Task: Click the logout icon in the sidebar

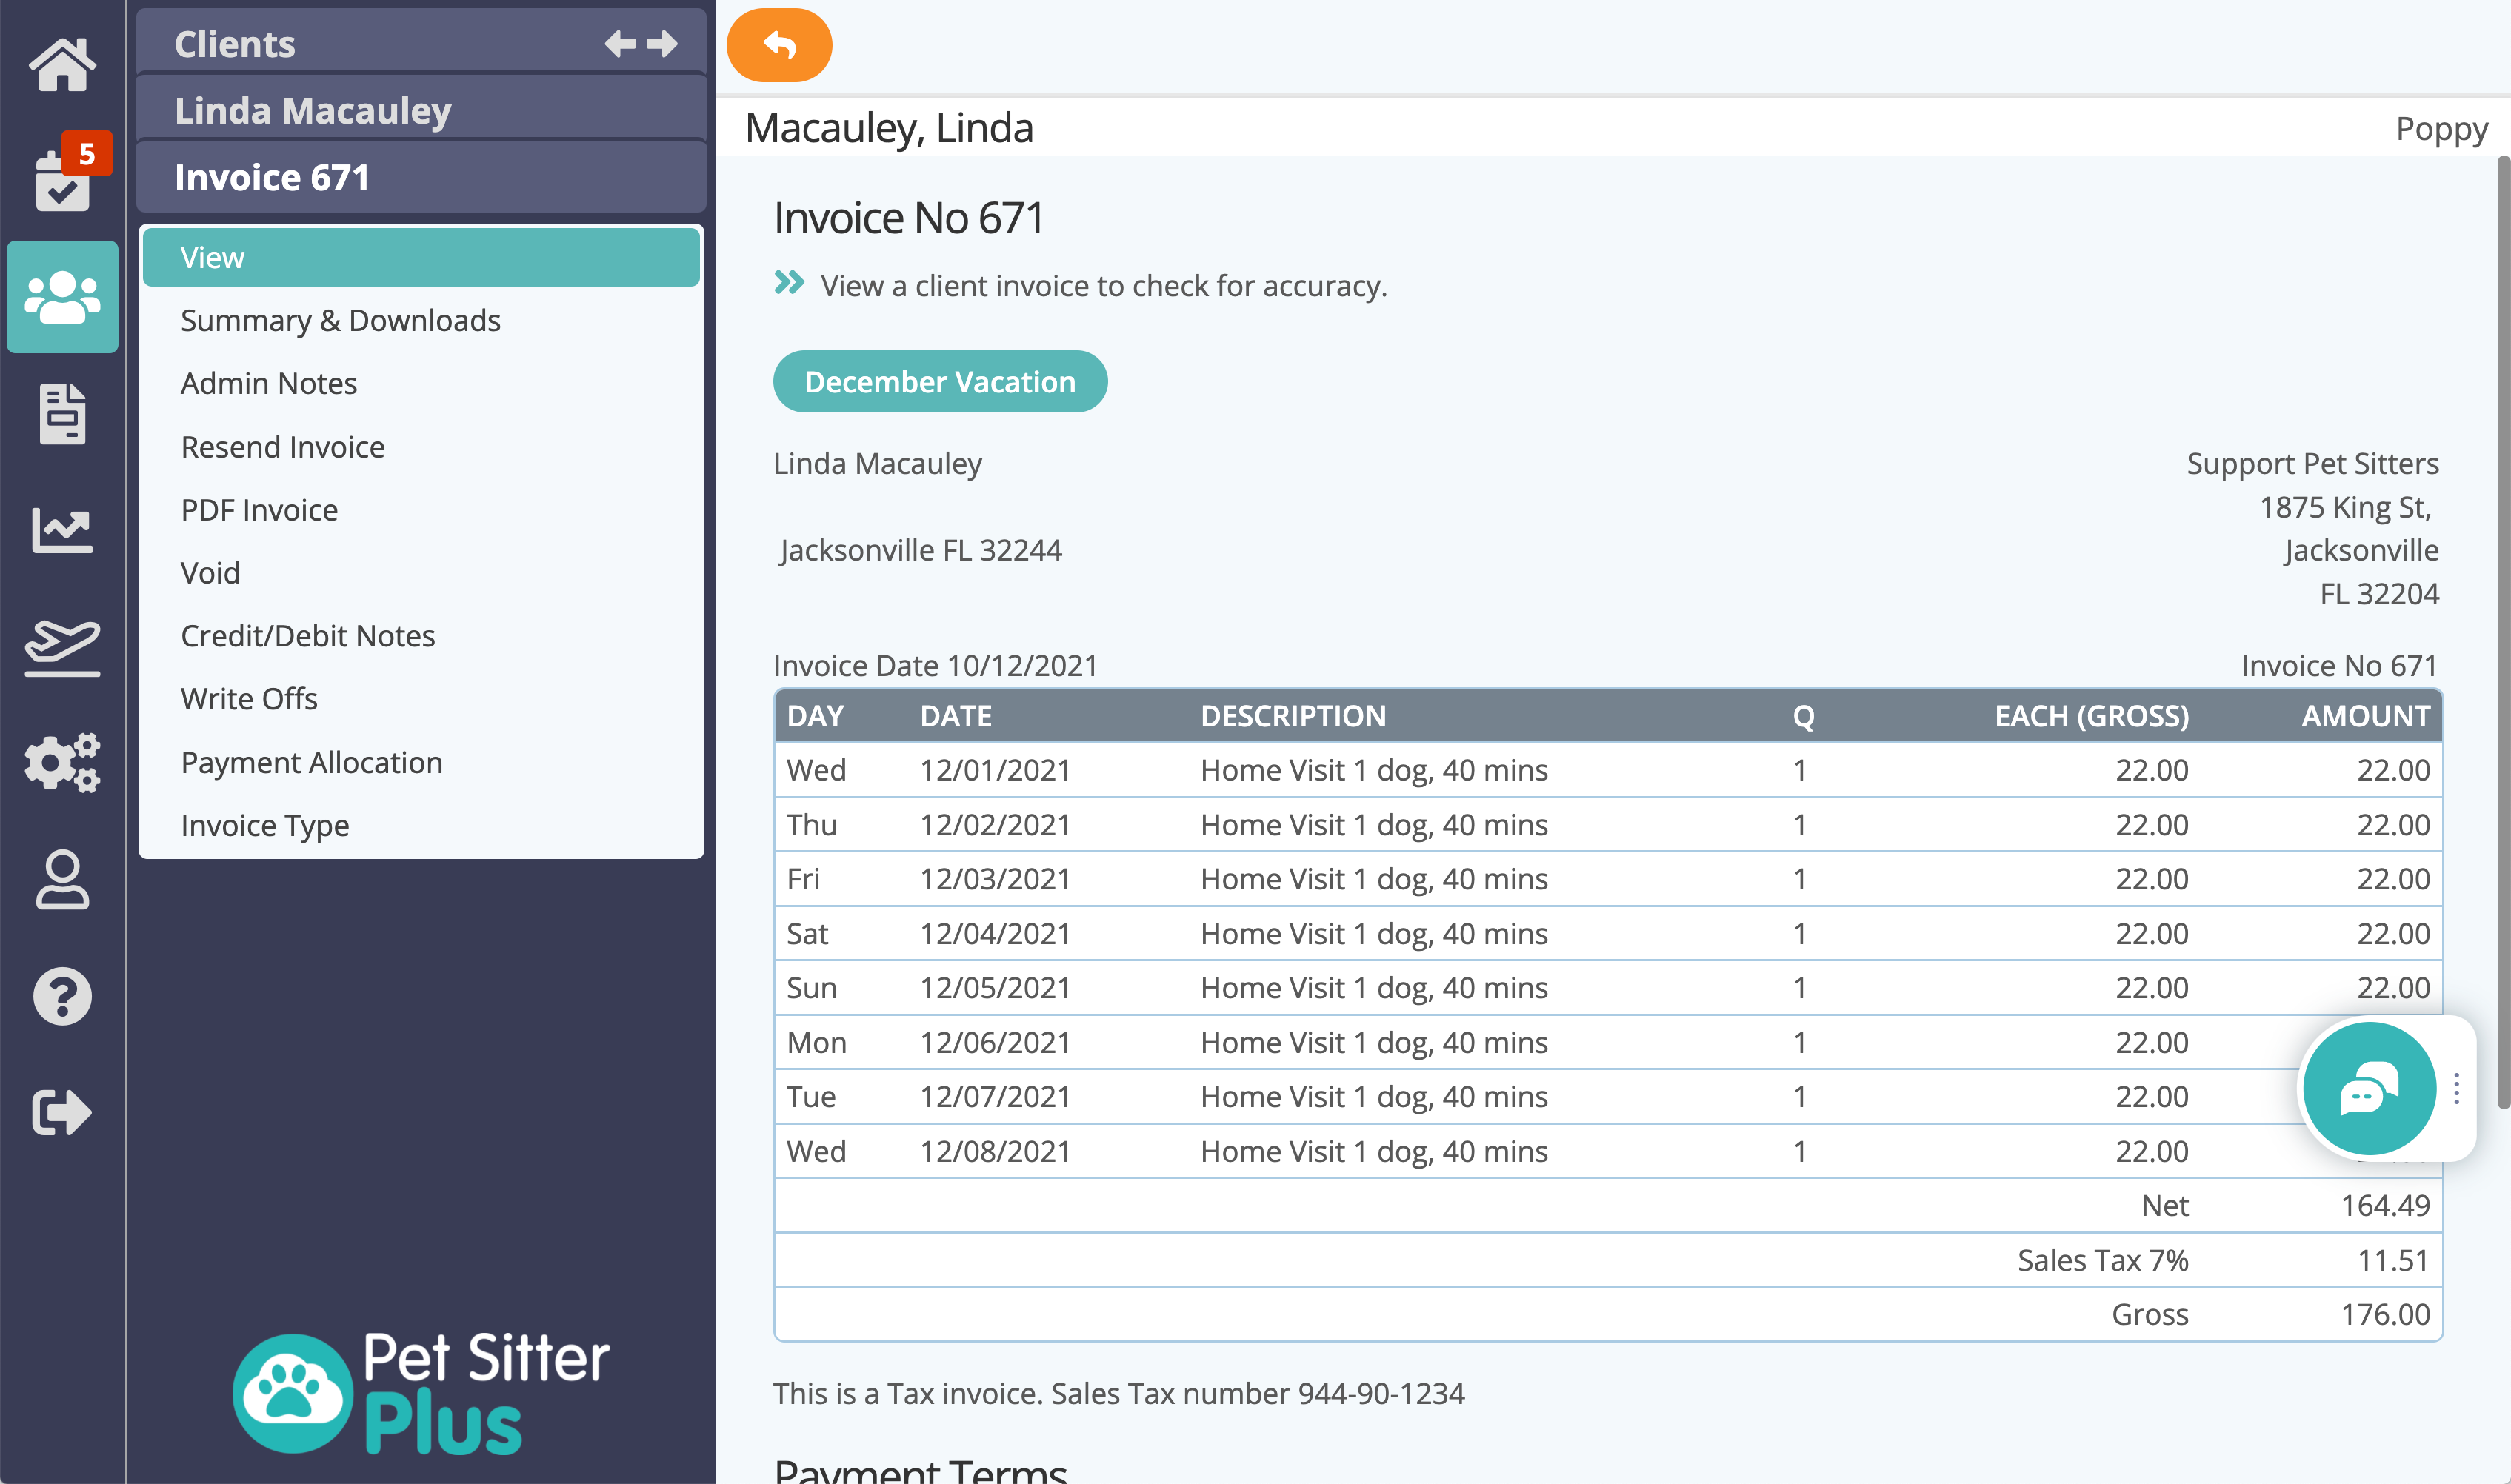Action: coord(62,1111)
